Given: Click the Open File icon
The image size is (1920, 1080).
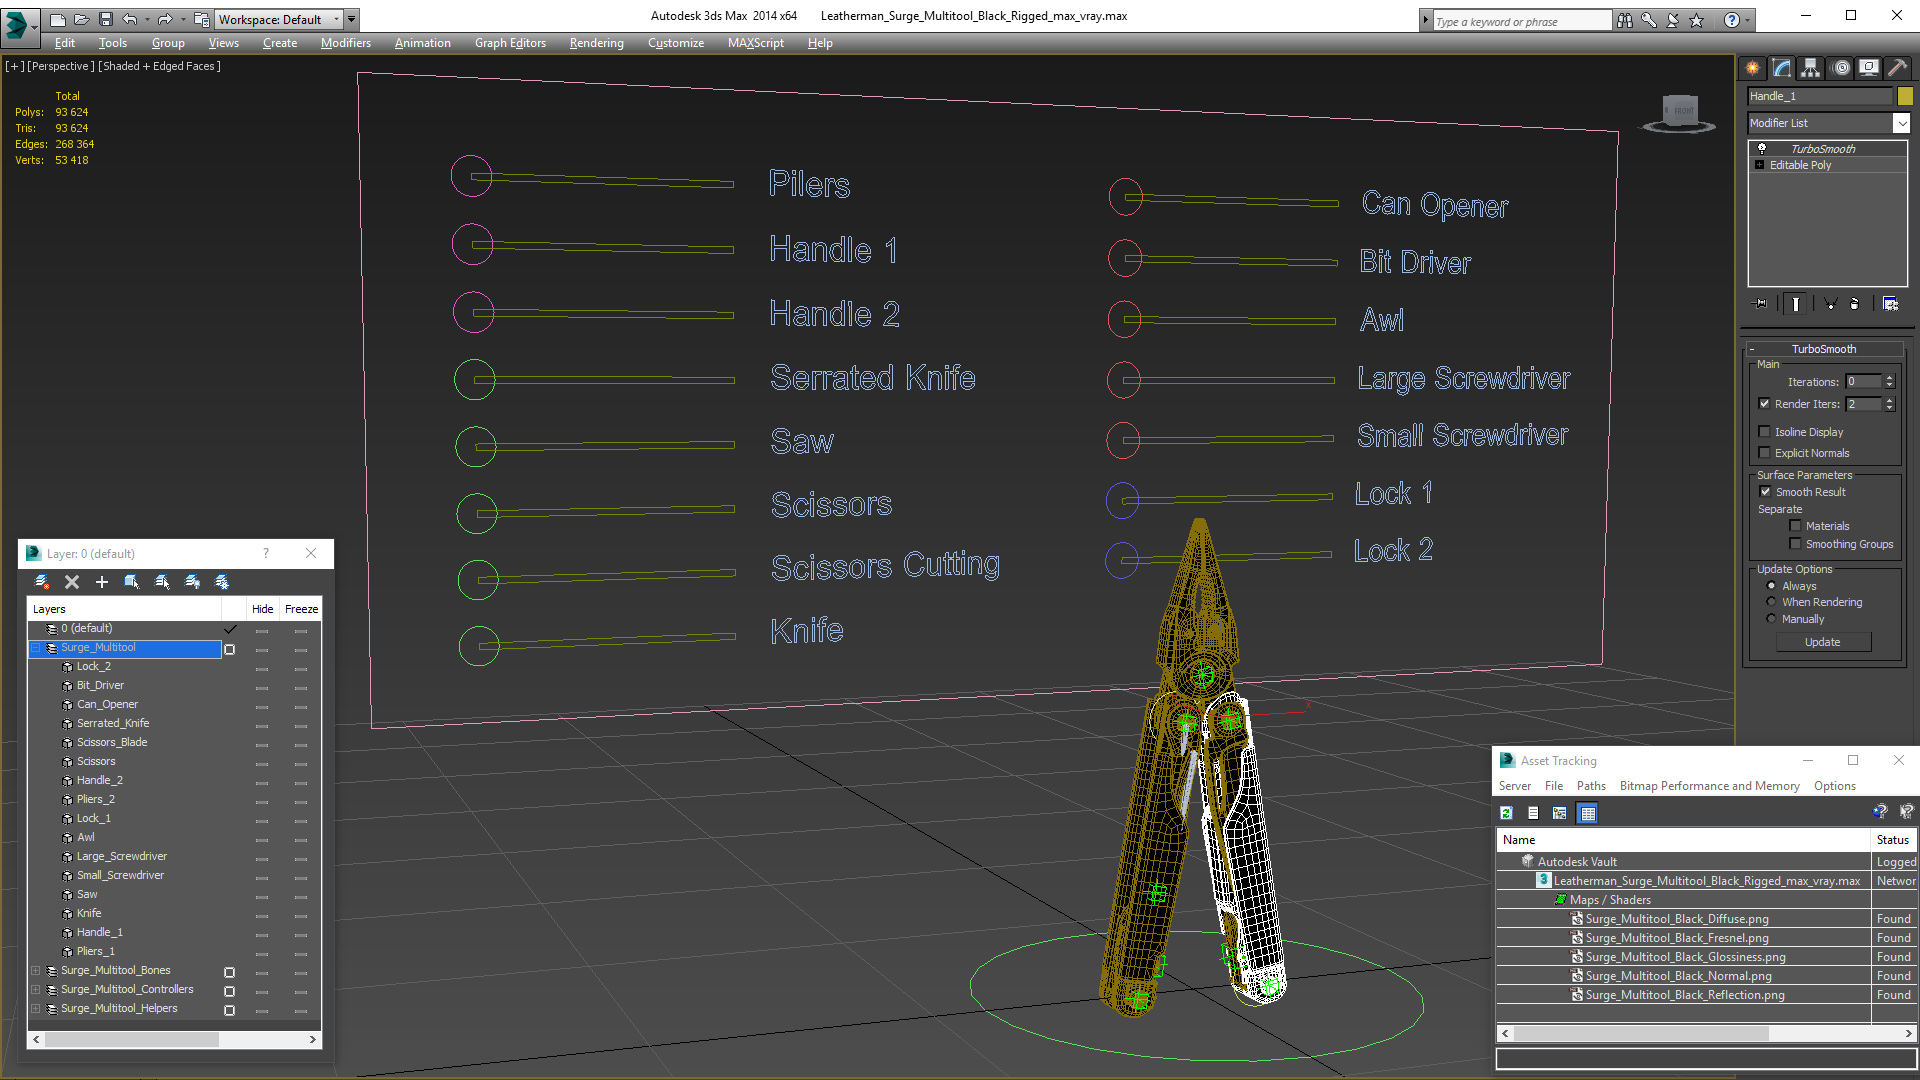Looking at the screenshot, I should tap(82, 19).
